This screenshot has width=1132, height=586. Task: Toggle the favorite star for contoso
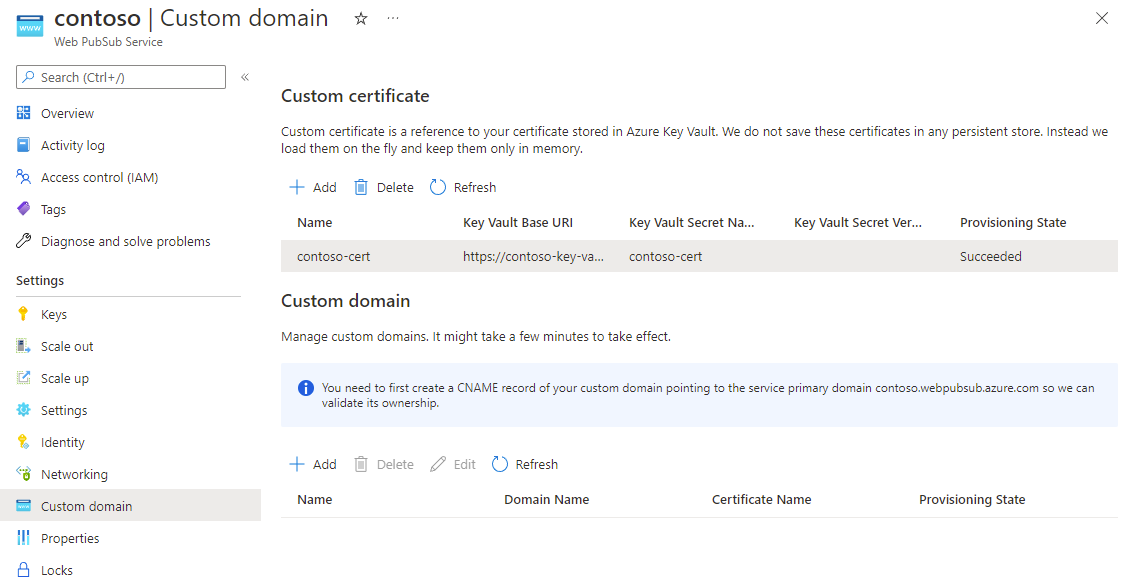pos(360,18)
